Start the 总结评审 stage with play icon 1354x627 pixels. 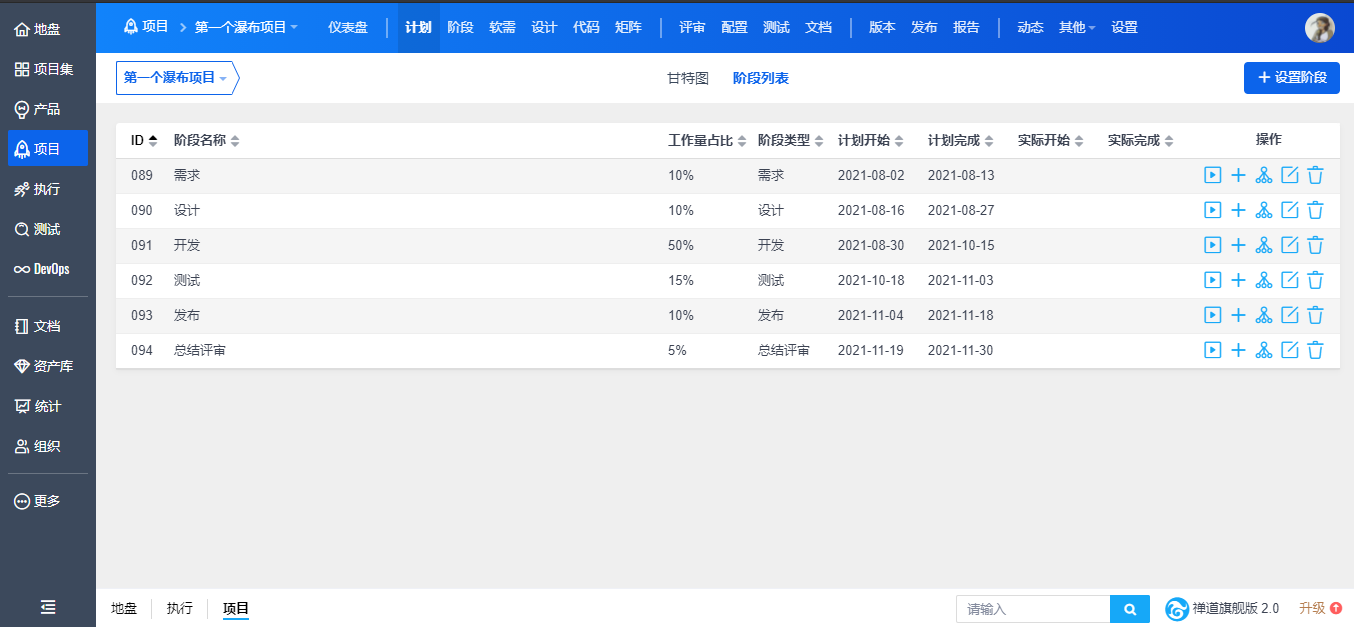(x=1212, y=350)
